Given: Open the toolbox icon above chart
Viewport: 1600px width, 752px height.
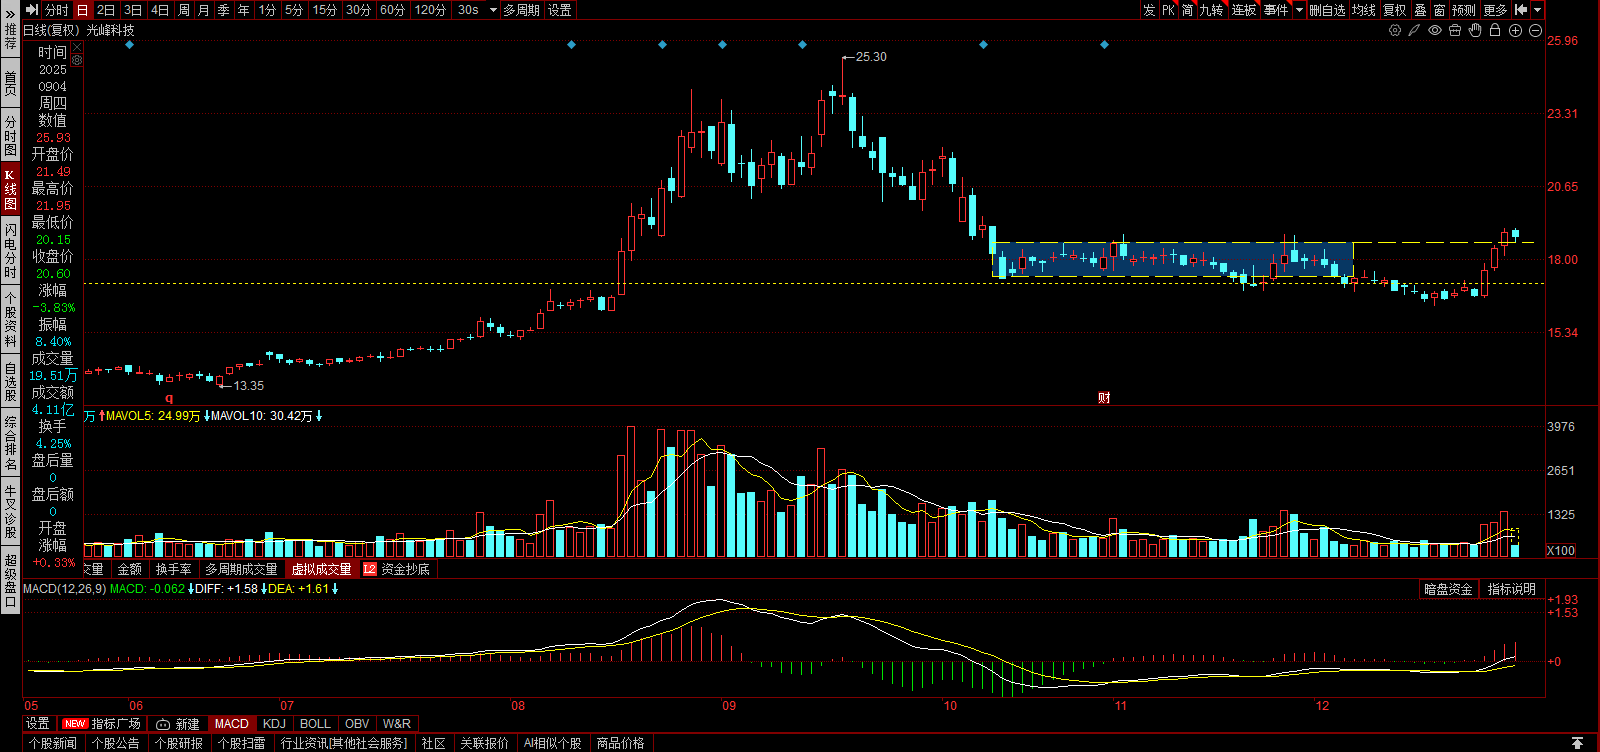Looking at the screenshot, I should point(1455,30).
